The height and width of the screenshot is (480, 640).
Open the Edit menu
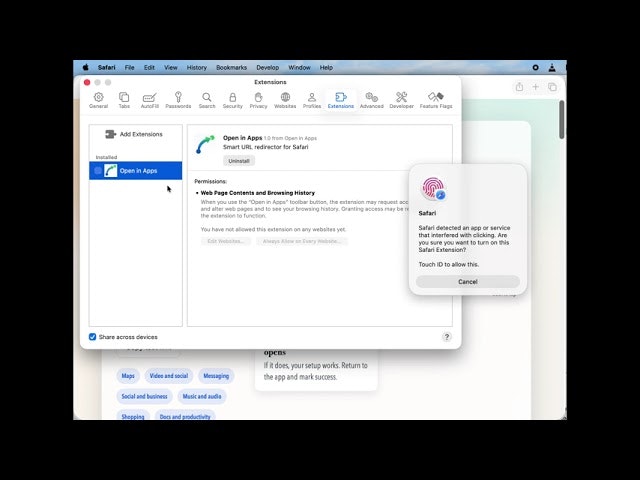[x=149, y=67]
